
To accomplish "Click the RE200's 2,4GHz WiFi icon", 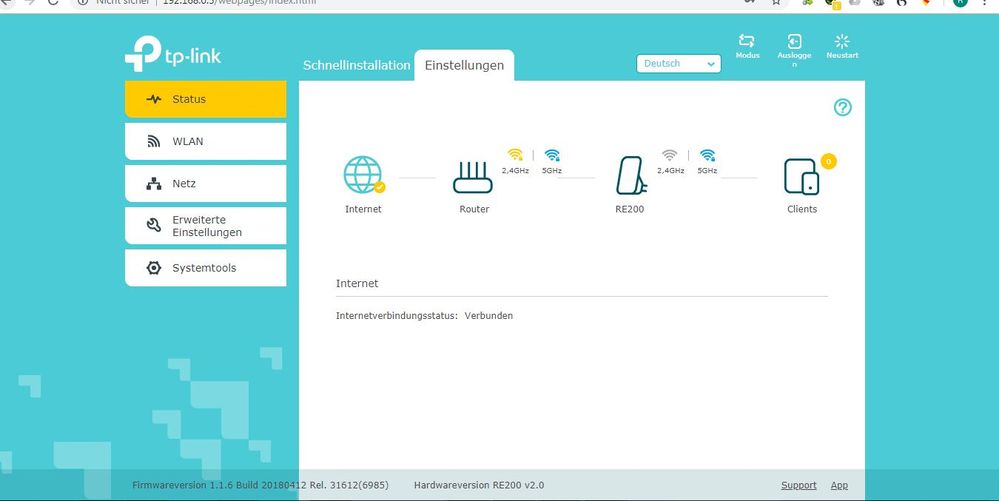I will coord(670,155).
